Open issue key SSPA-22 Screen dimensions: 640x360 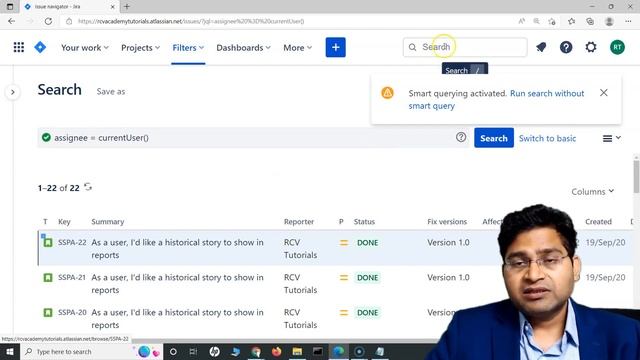(x=72, y=242)
